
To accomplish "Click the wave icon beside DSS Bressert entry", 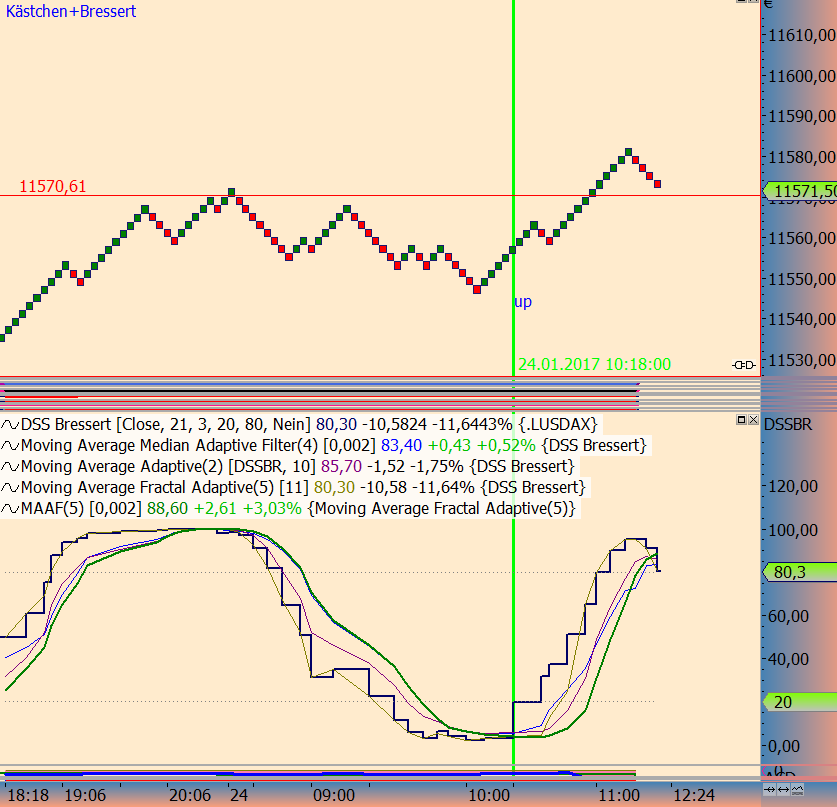I will click(10, 425).
